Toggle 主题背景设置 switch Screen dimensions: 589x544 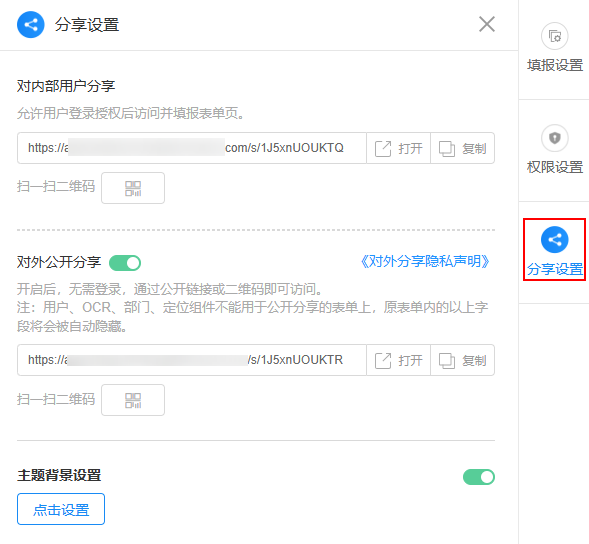pyautogui.click(x=479, y=477)
